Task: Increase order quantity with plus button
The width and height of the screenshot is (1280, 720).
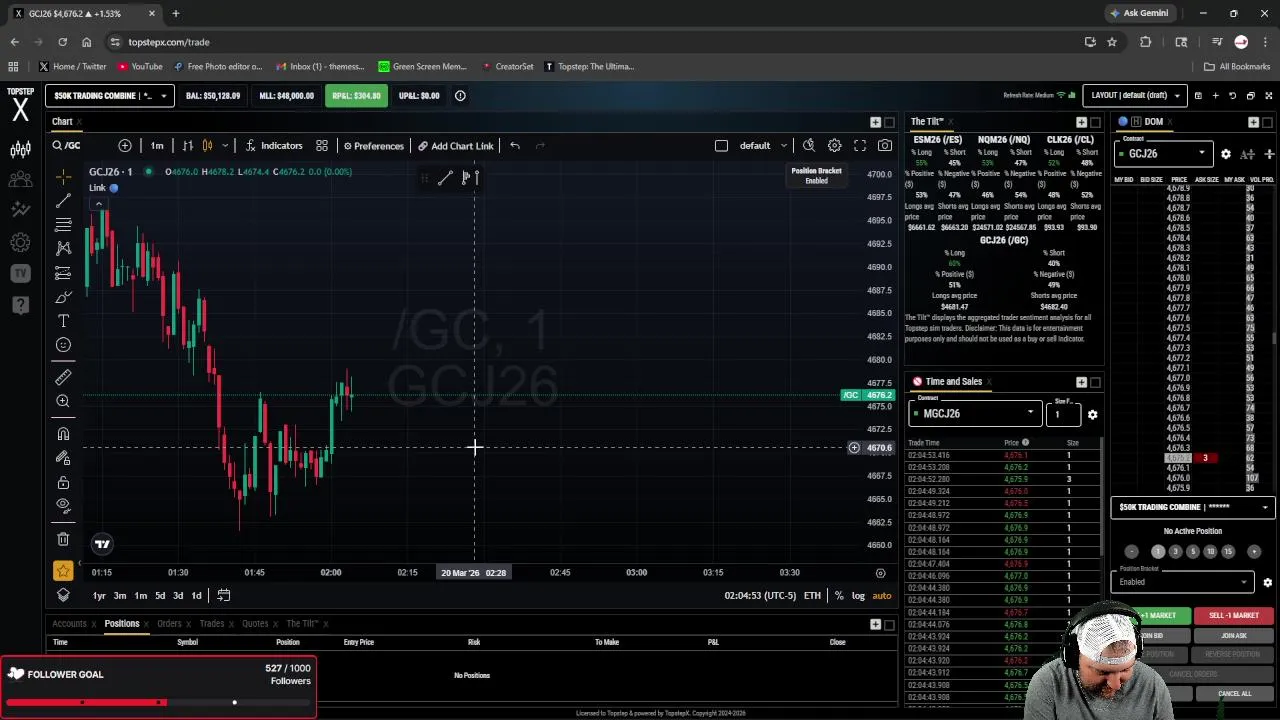Action: pos(1254,552)
